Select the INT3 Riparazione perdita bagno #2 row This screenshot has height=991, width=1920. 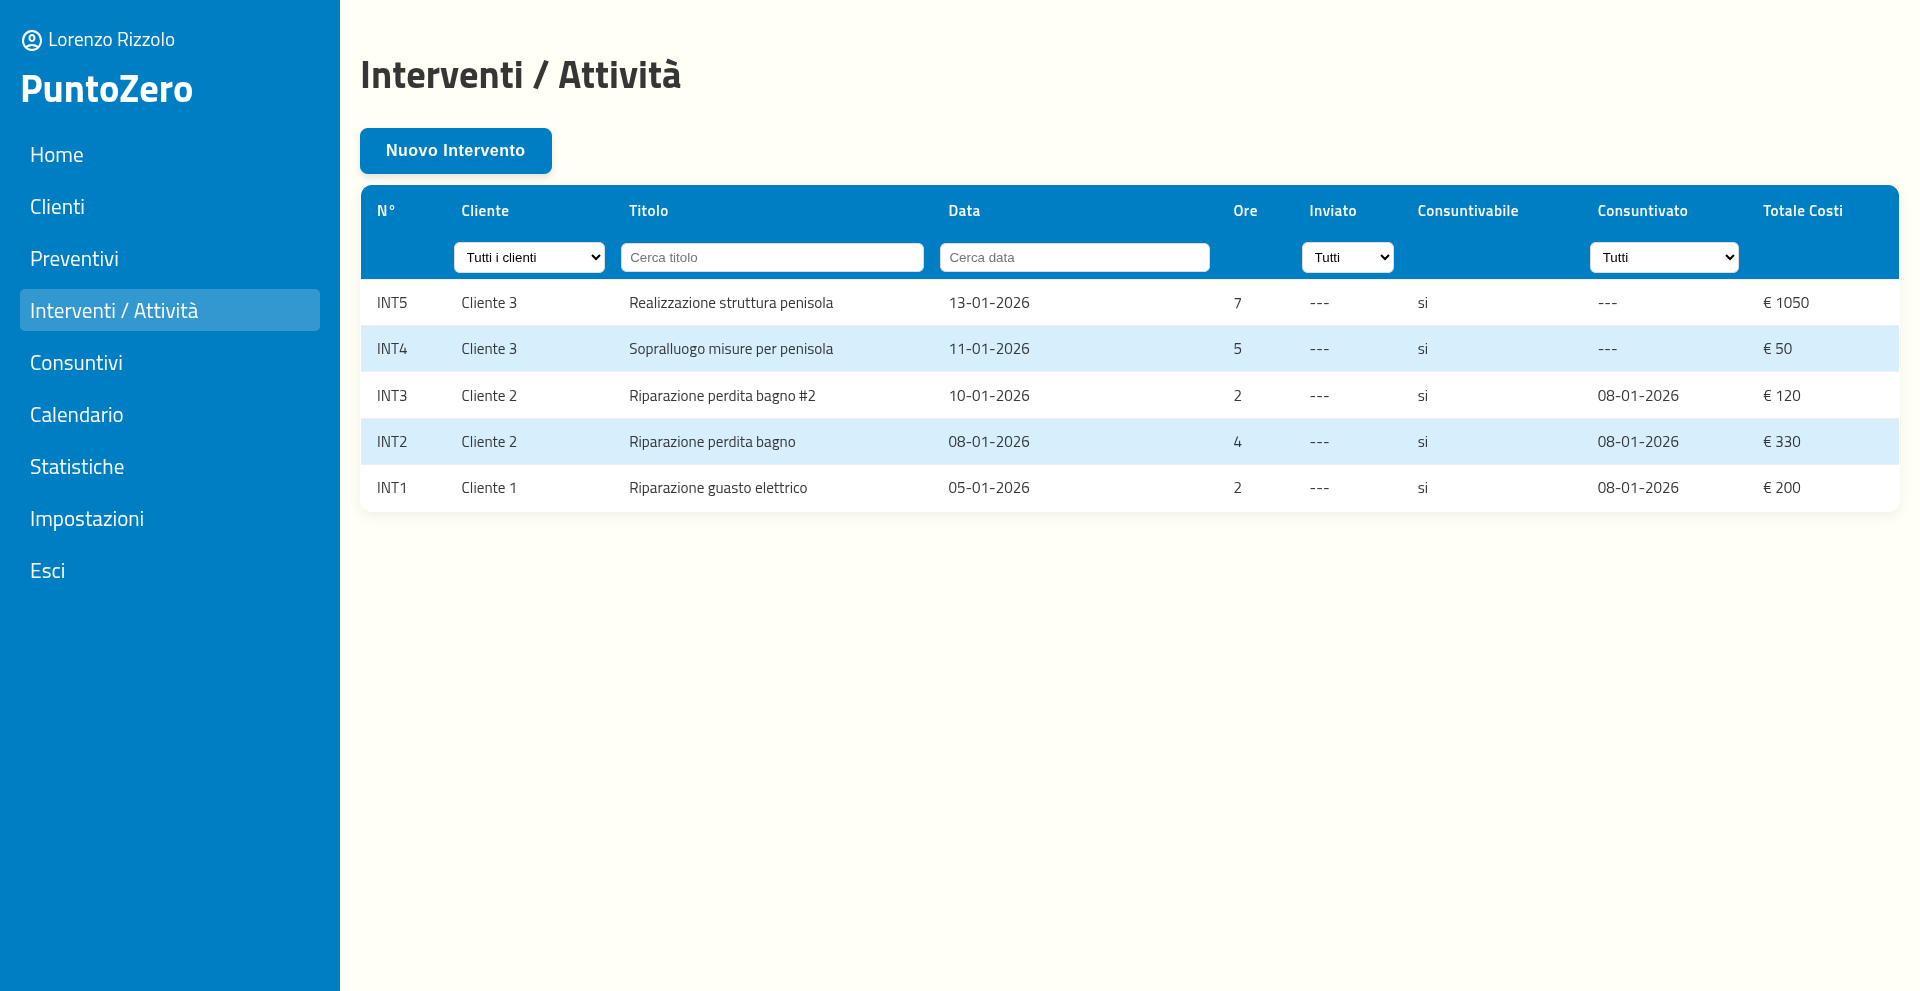click(722, 396)
